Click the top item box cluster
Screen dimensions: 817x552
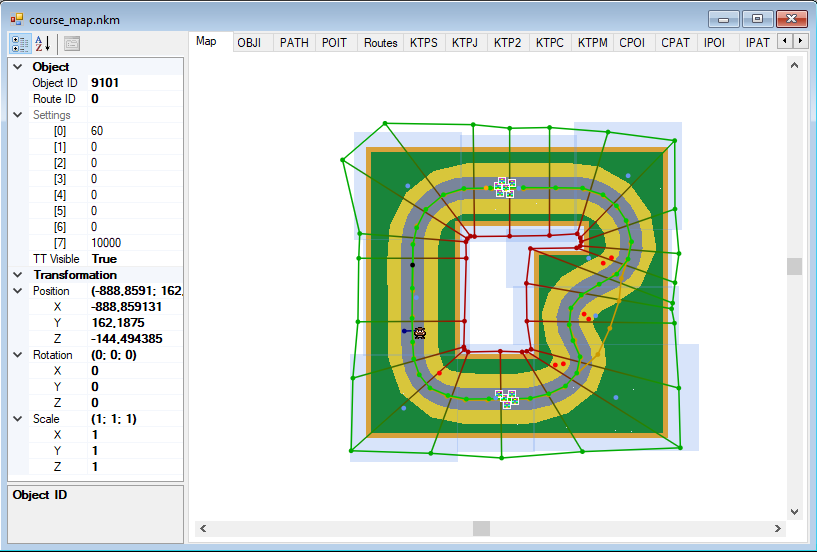tap(505, 187)
